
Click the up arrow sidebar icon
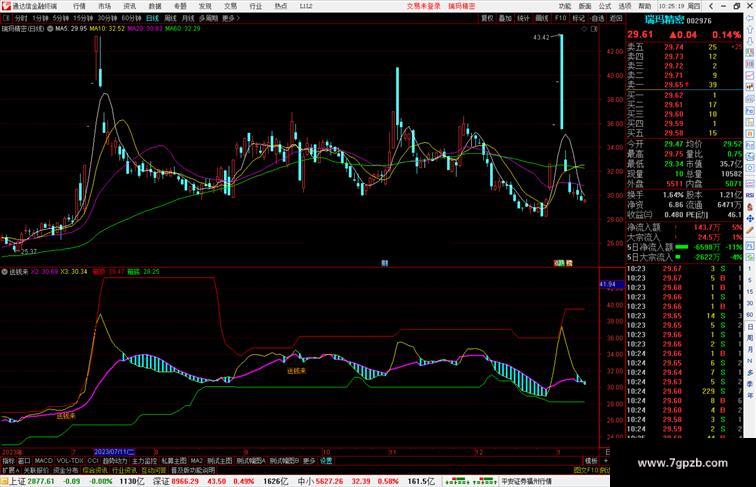tap(750, 29)
